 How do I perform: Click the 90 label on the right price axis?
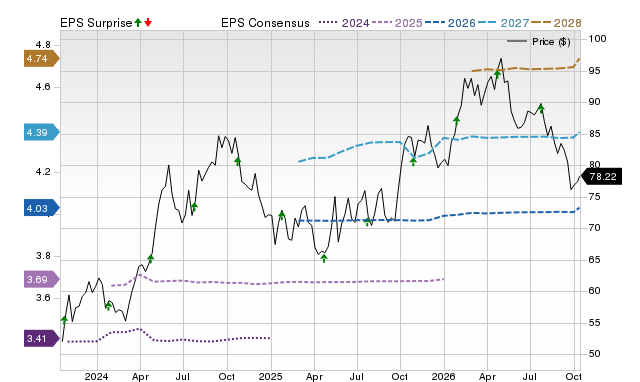click(x=594, y=102)
